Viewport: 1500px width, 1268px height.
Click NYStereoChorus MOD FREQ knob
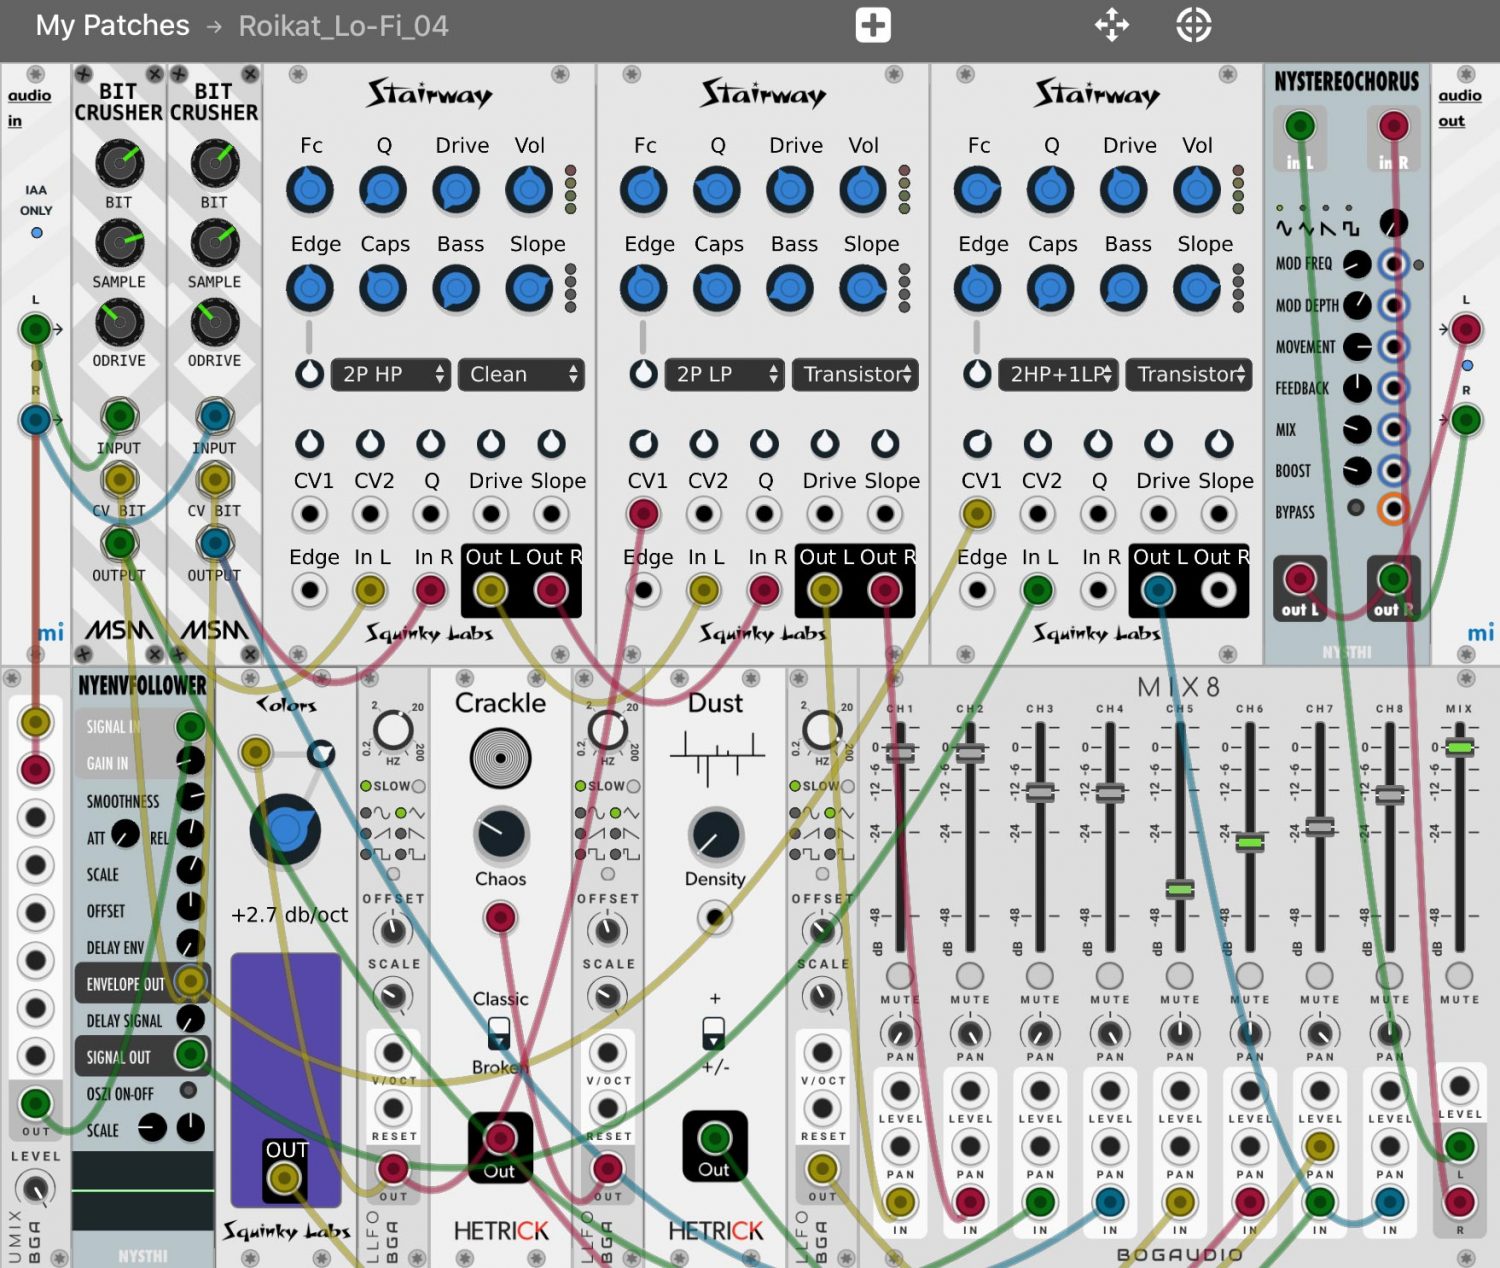1357,264
